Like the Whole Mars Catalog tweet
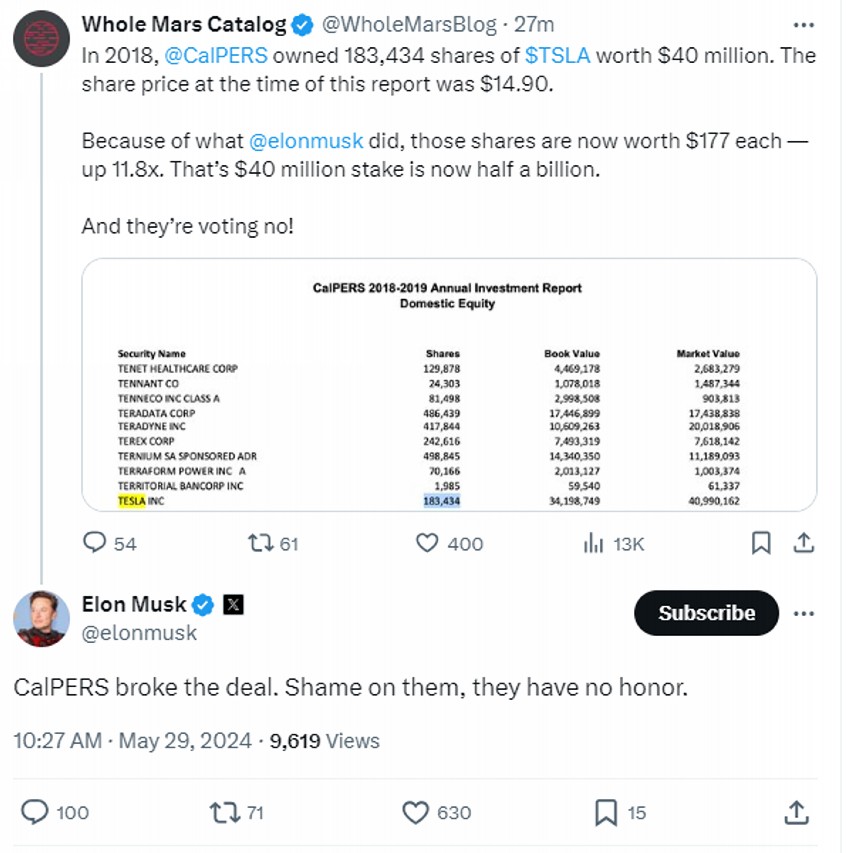The image size is (850, 853). pos(428,543)
